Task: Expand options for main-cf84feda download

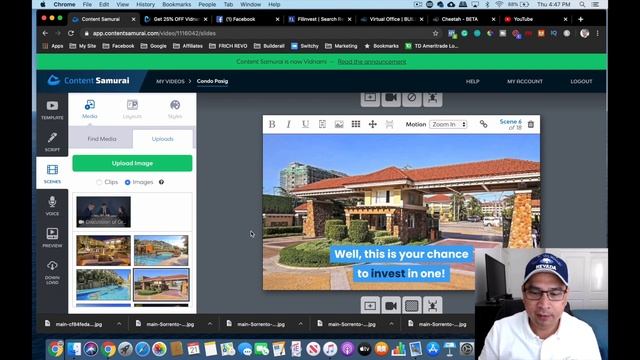Action: [119, 324]
